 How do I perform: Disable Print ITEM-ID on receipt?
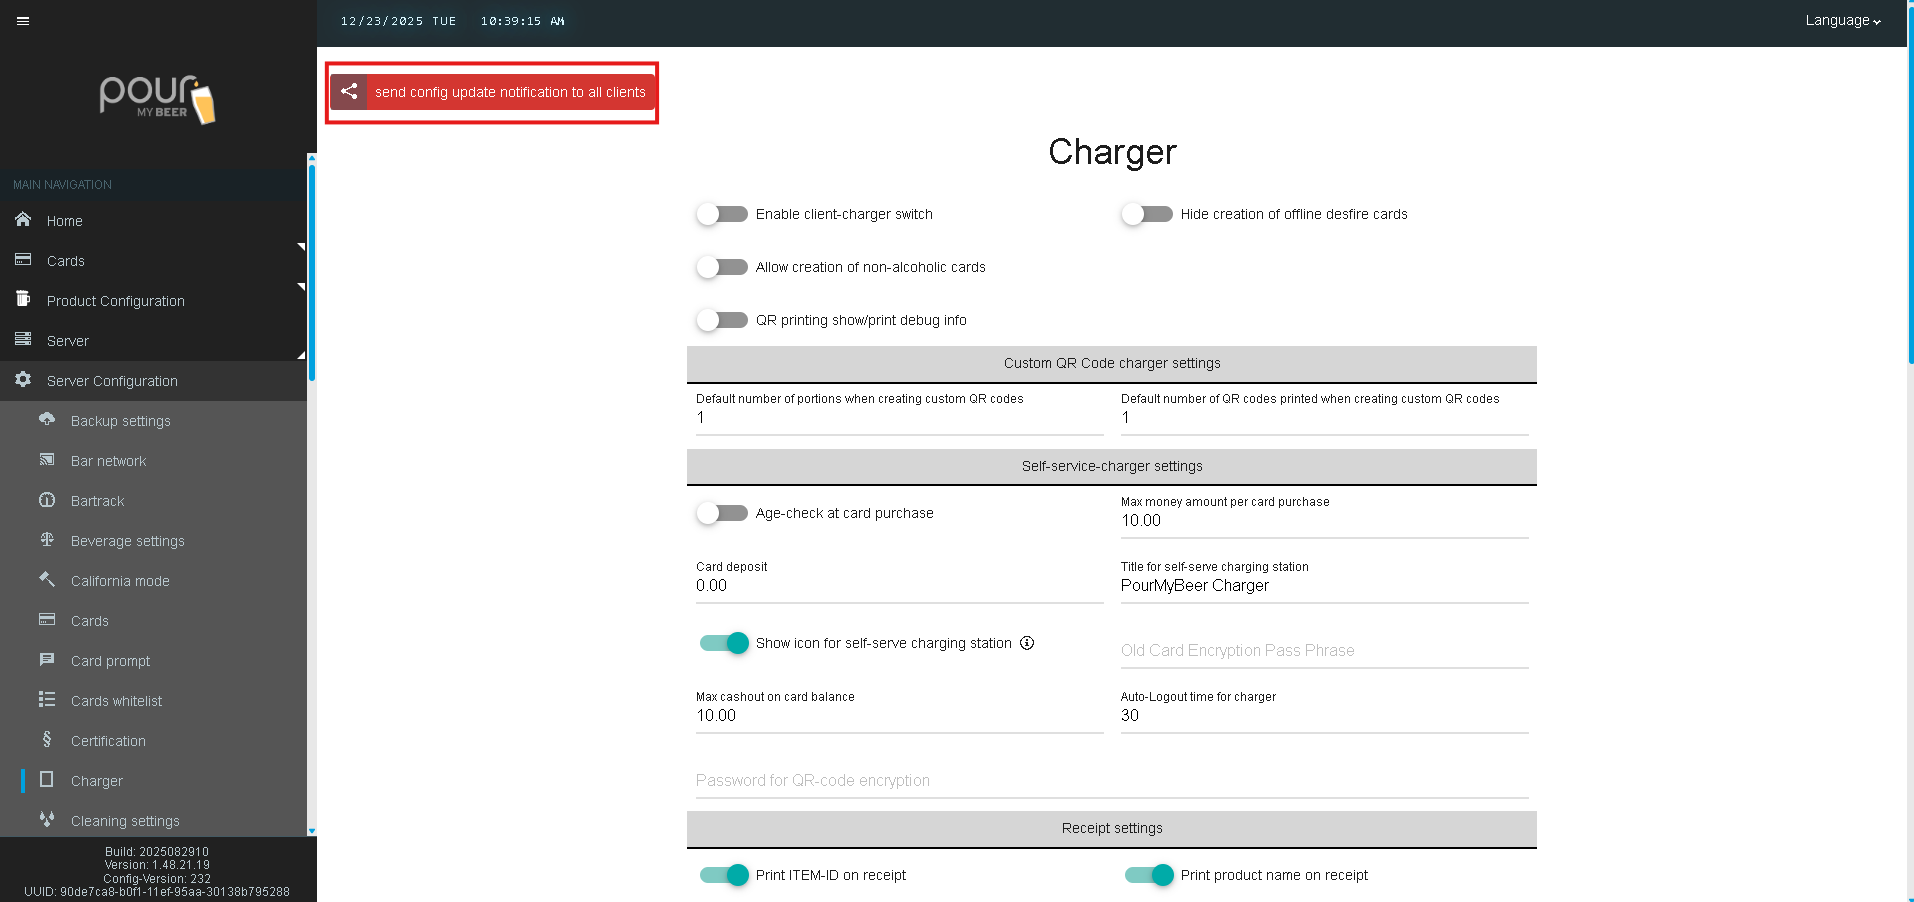click(724, 875)
